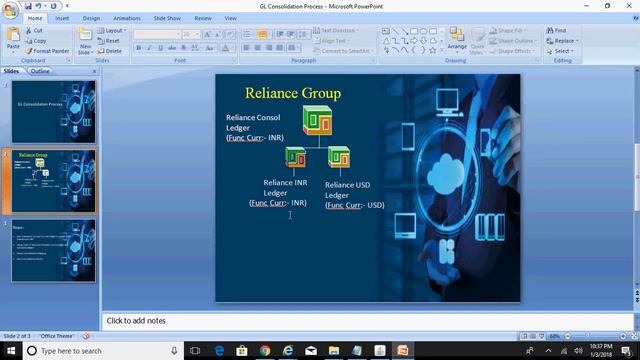
Task: Click the Windows search box
Action: tap(102, 351)
